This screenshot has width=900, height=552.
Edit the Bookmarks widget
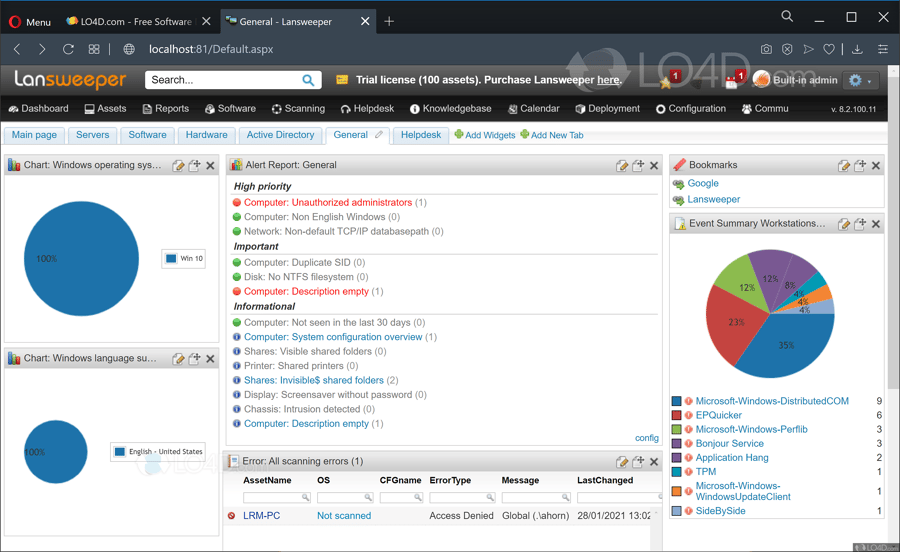coord(844,165)
